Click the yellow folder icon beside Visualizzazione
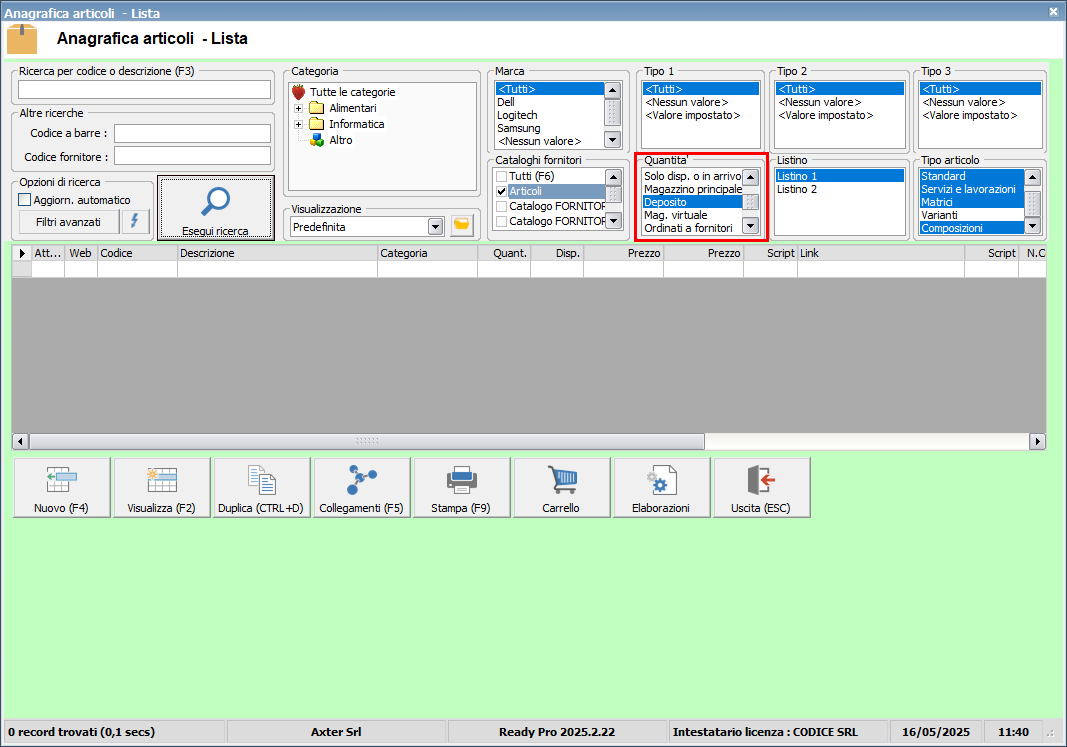 coord(462,225)
